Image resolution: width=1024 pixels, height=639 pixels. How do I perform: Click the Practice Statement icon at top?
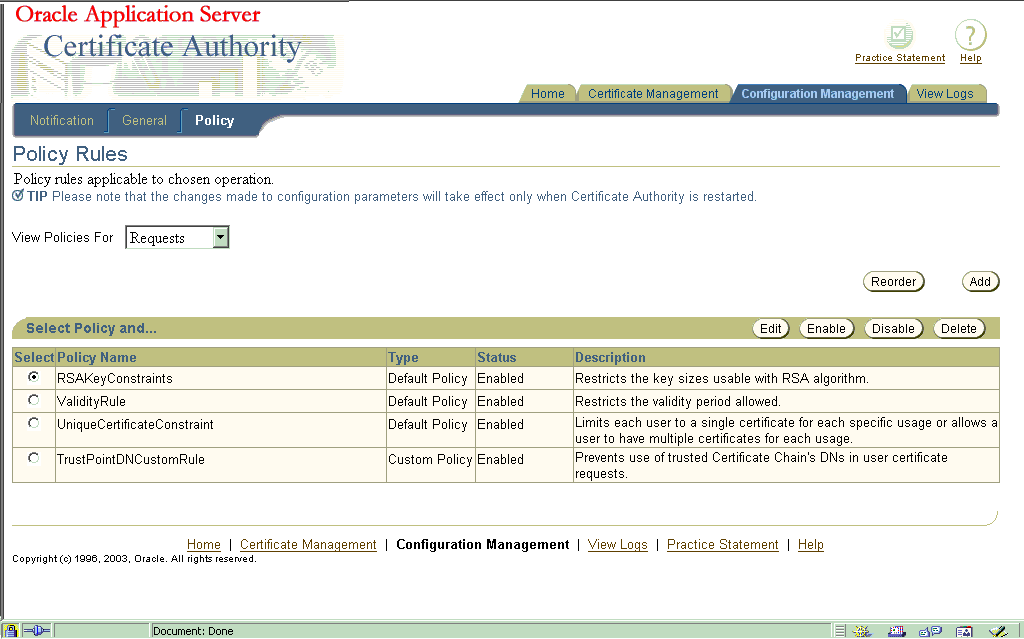(x=899, y=35)
